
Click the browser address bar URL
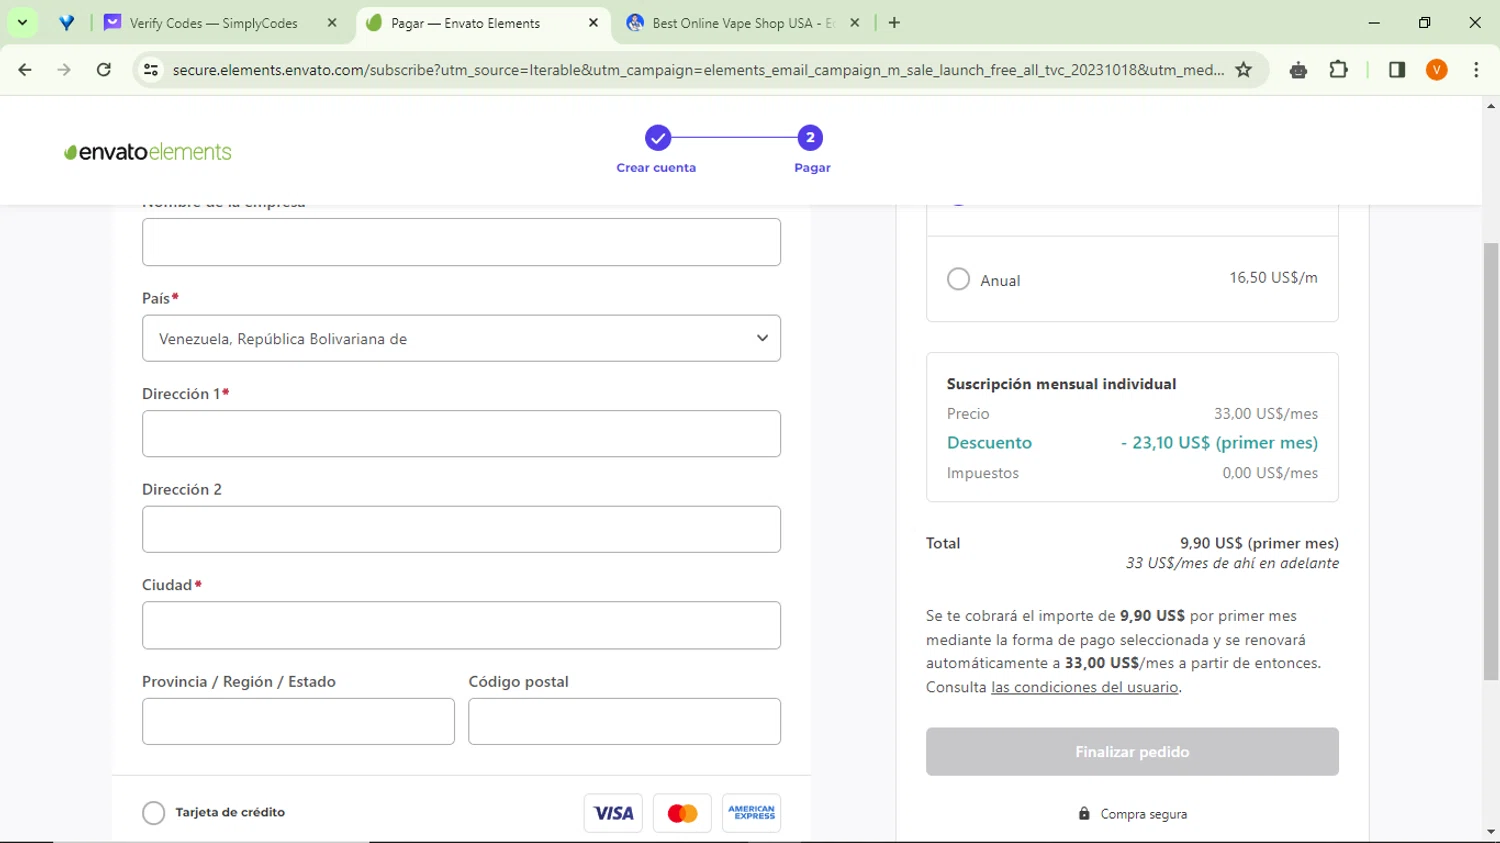pyautogui.click(x=698, y=70)
